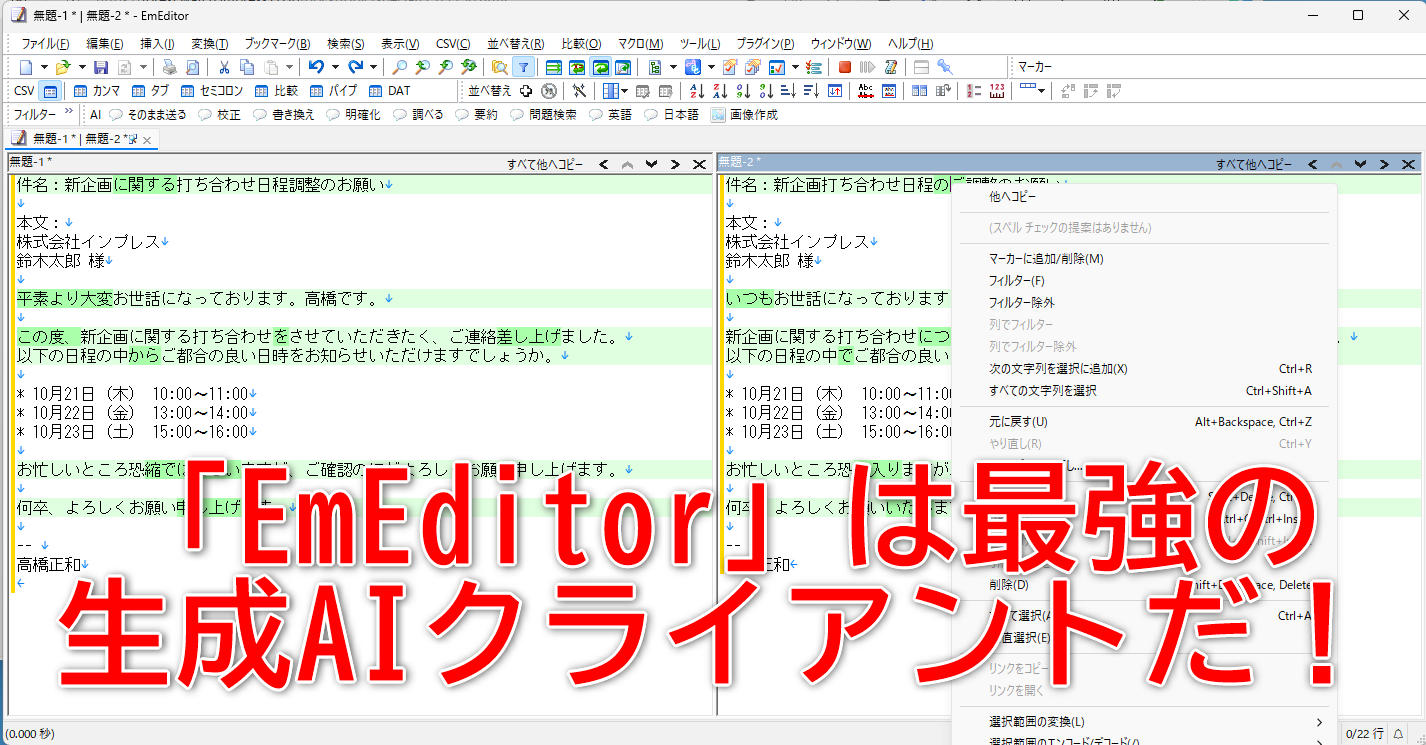
Task: Click the セミコロン delimiter icon
Action: click(188, 91)
